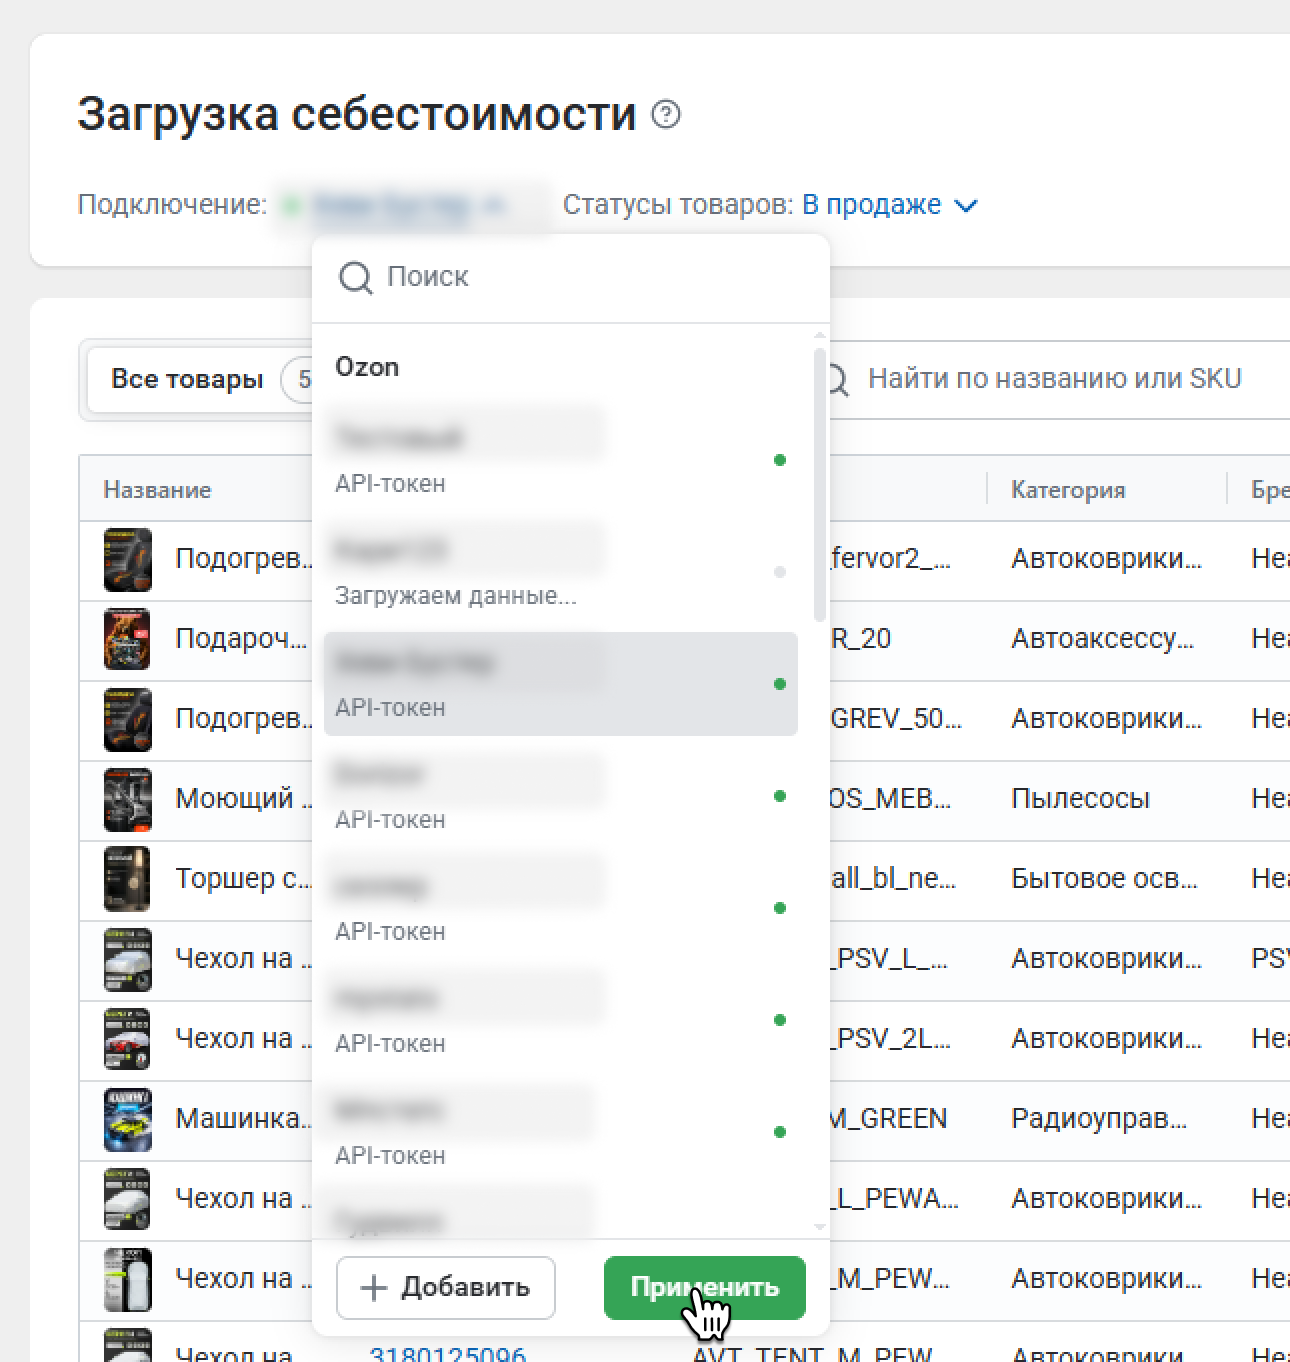
Task: Click Добавить button to add connection
Action: point(446,1288)
